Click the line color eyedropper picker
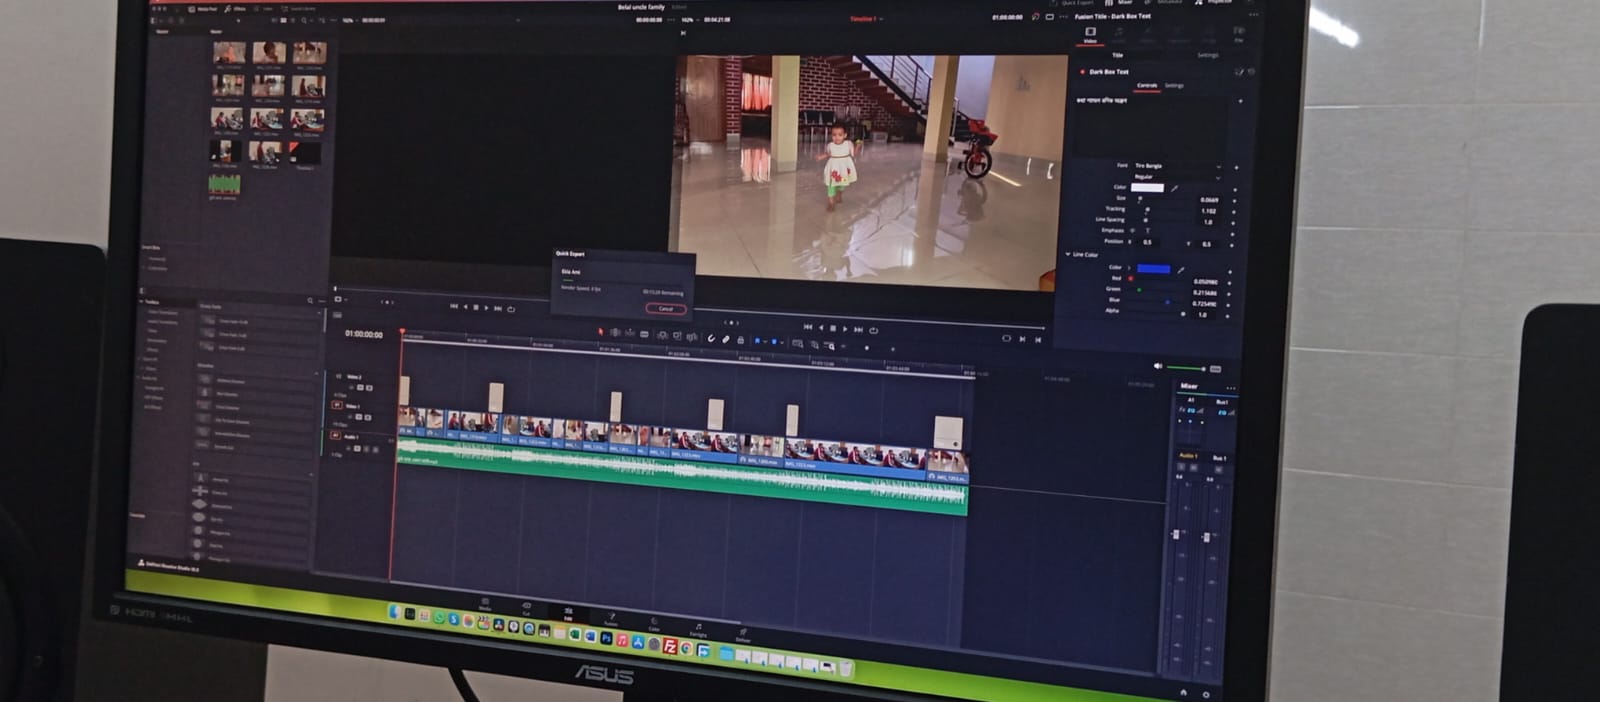The width and height of the screenshot is (1600, 702). click(x=1181, y=270)
